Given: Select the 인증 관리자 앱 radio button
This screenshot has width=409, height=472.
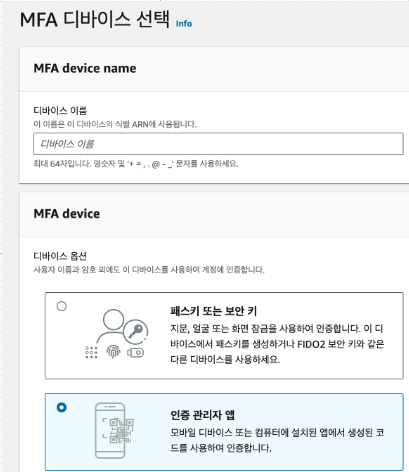Looking at the screenshot, I should 62,407.
